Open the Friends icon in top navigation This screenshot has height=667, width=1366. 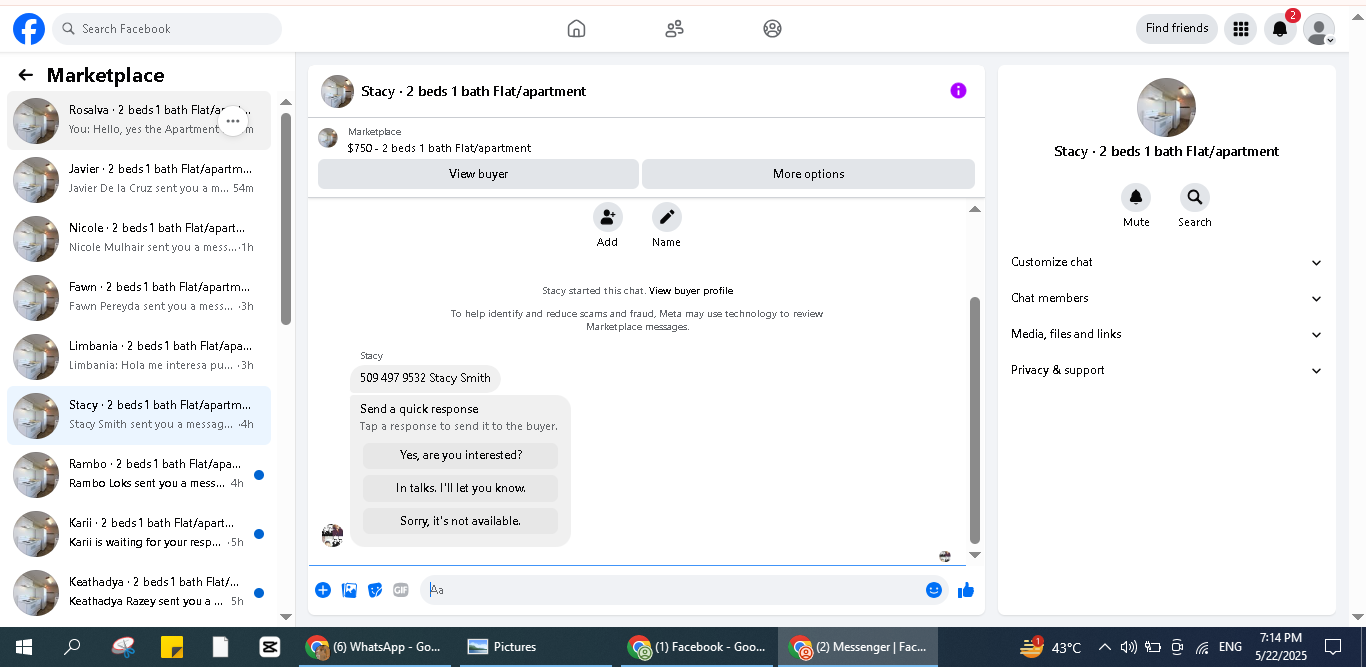pyautogui.click(x=674, y=29)
